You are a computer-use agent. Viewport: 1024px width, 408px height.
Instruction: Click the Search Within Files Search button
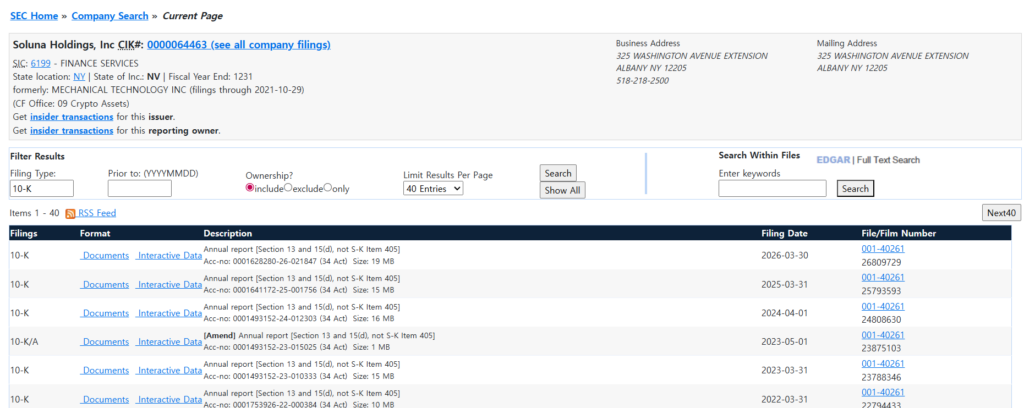(855, 189)
